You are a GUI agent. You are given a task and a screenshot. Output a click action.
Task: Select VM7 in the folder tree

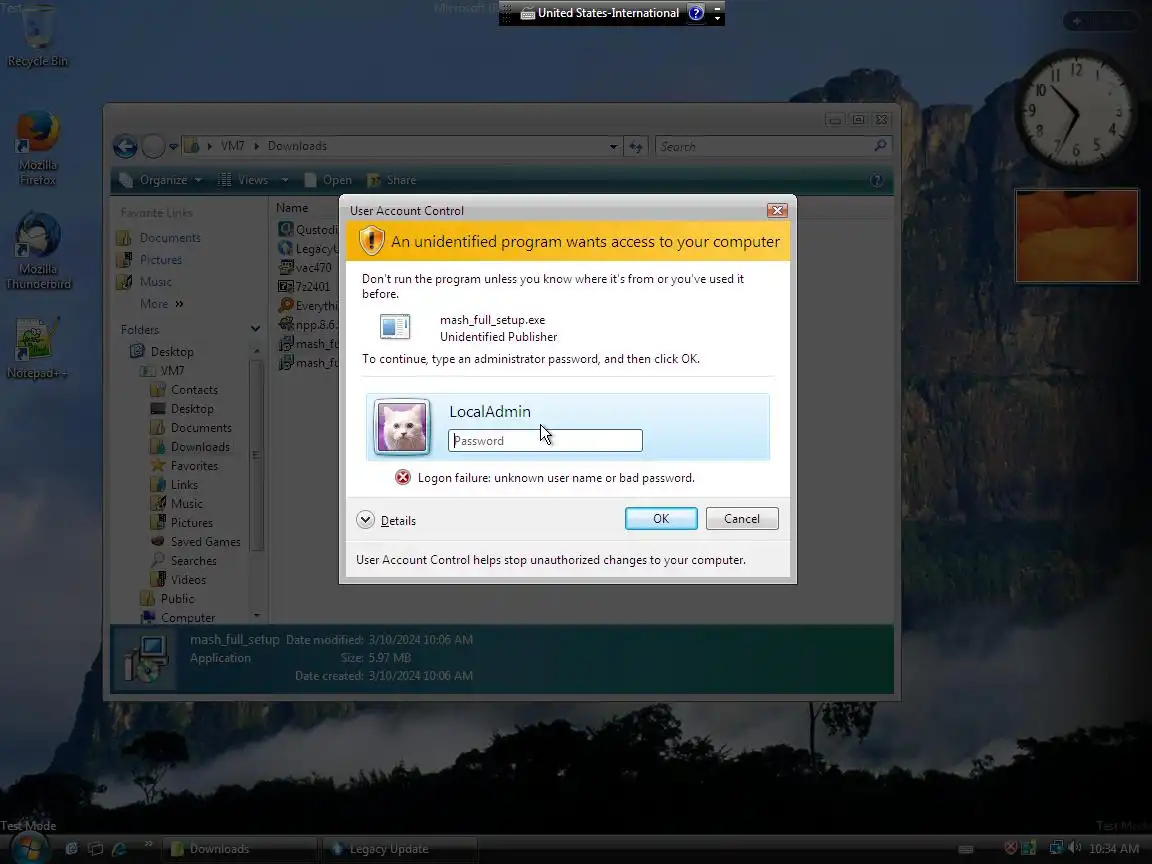pos(163,371)
